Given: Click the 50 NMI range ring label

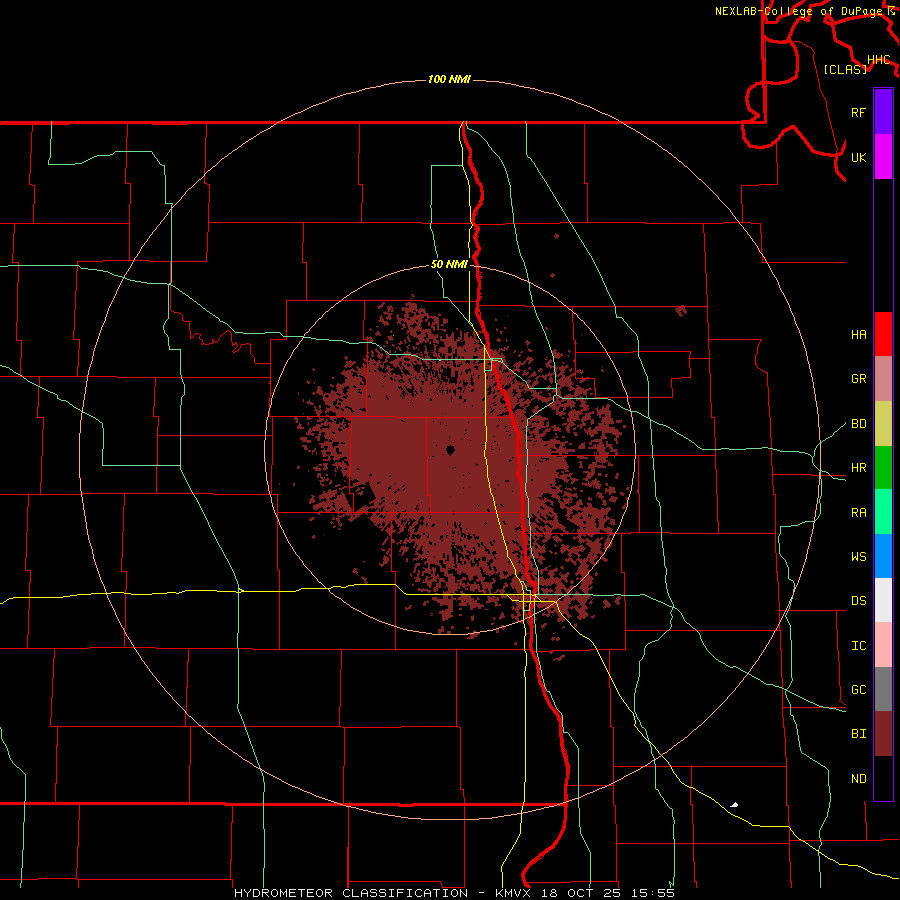Looking at the screenshot, I should [x=449, y=265].
